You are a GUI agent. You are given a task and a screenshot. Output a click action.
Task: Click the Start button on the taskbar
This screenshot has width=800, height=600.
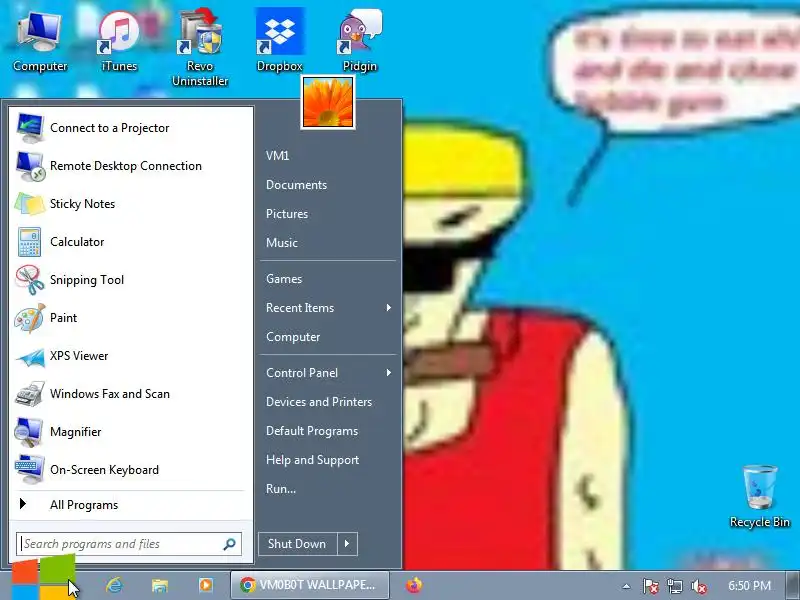(x=43, y=579)
